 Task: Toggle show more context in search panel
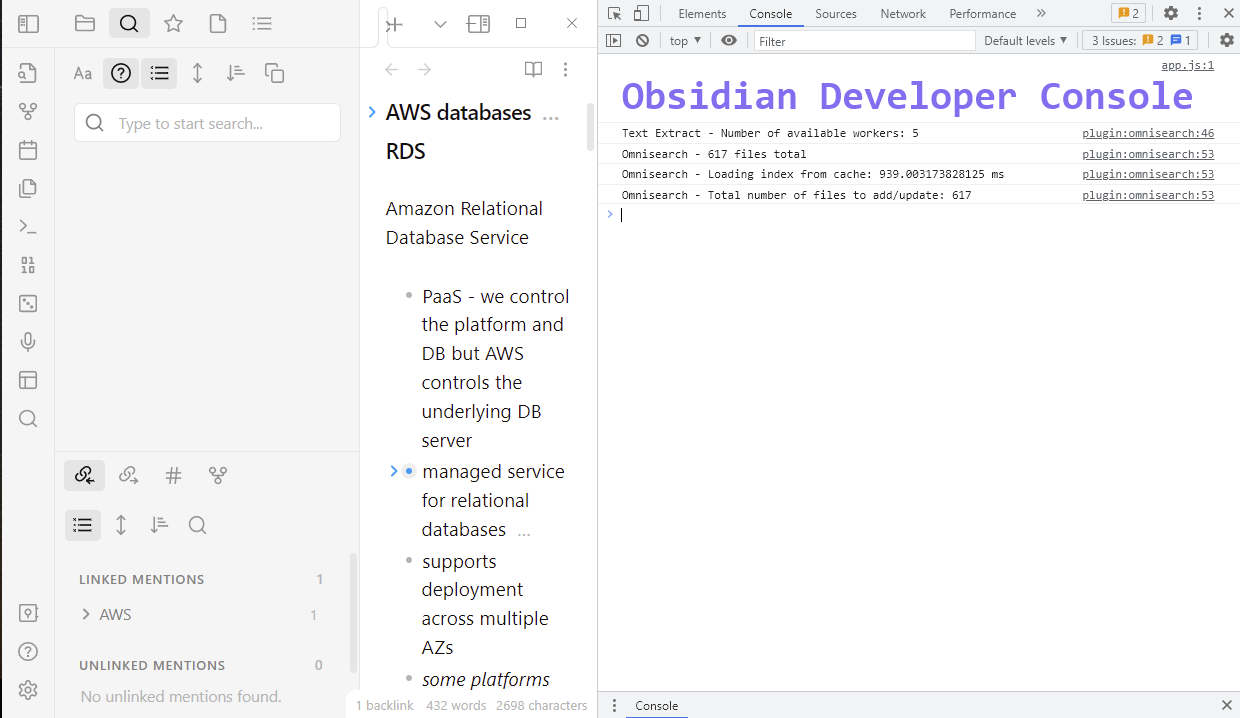pyautogui.click(x=197, y=73)
